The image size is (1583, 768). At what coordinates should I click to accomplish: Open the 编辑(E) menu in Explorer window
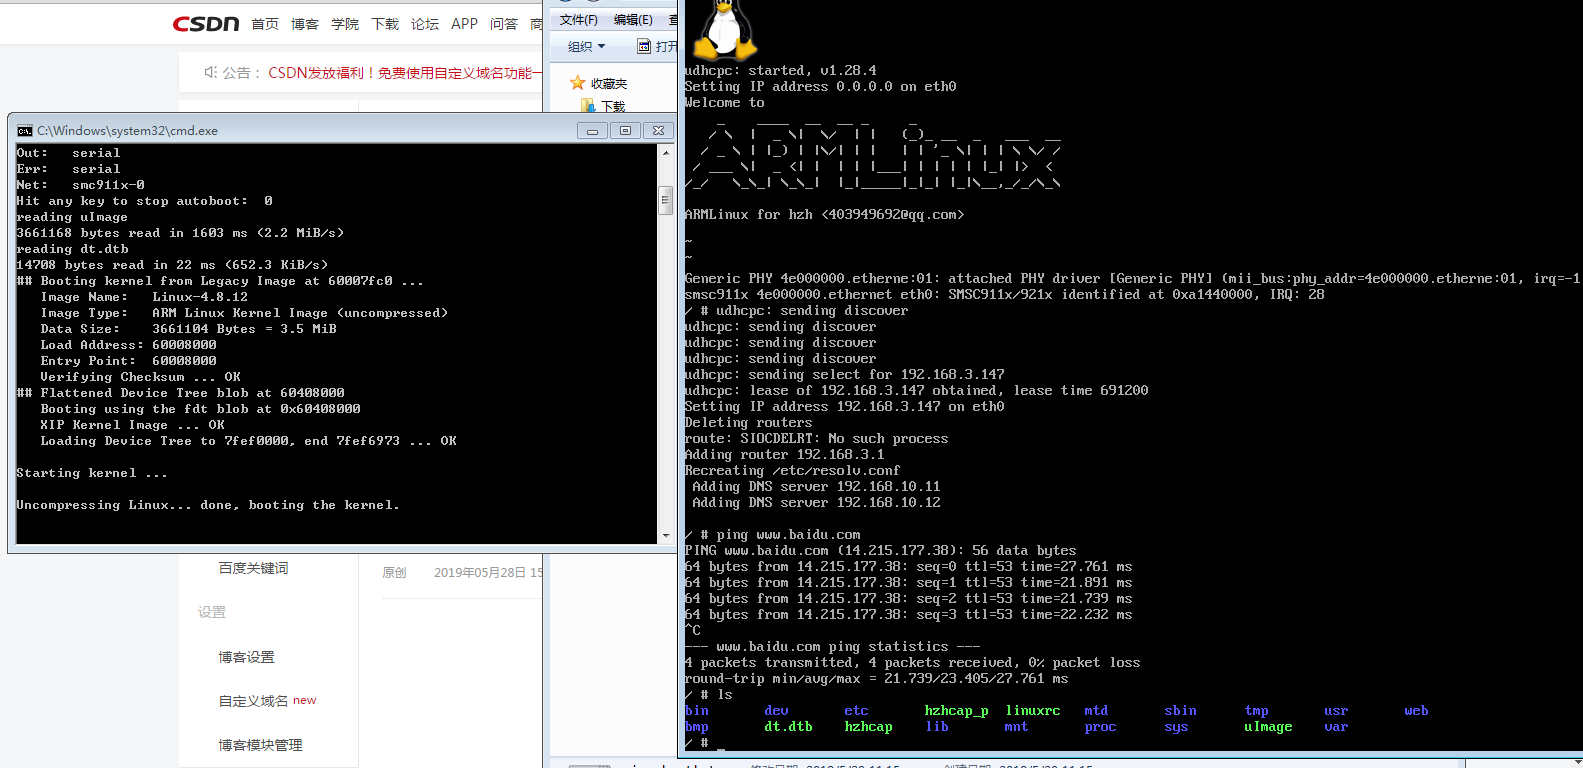[633, 20]
